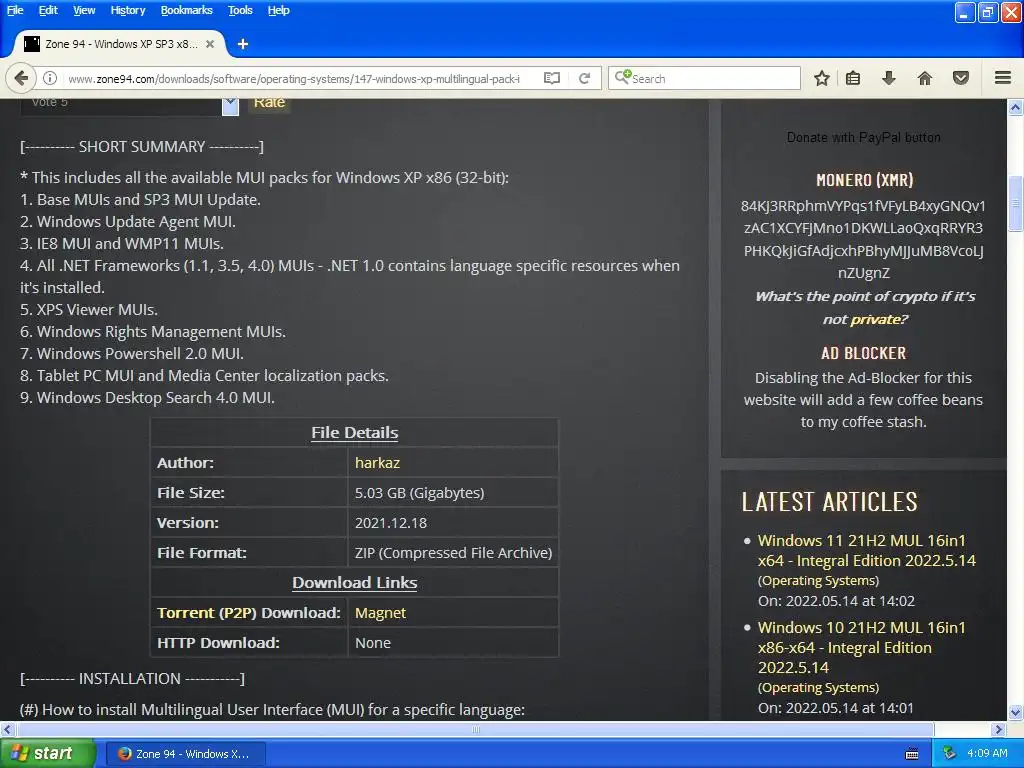Open Windows 11 21H2 MUL 16in1 article
The image size is (1024, 768).
click(x=867, y=551)
